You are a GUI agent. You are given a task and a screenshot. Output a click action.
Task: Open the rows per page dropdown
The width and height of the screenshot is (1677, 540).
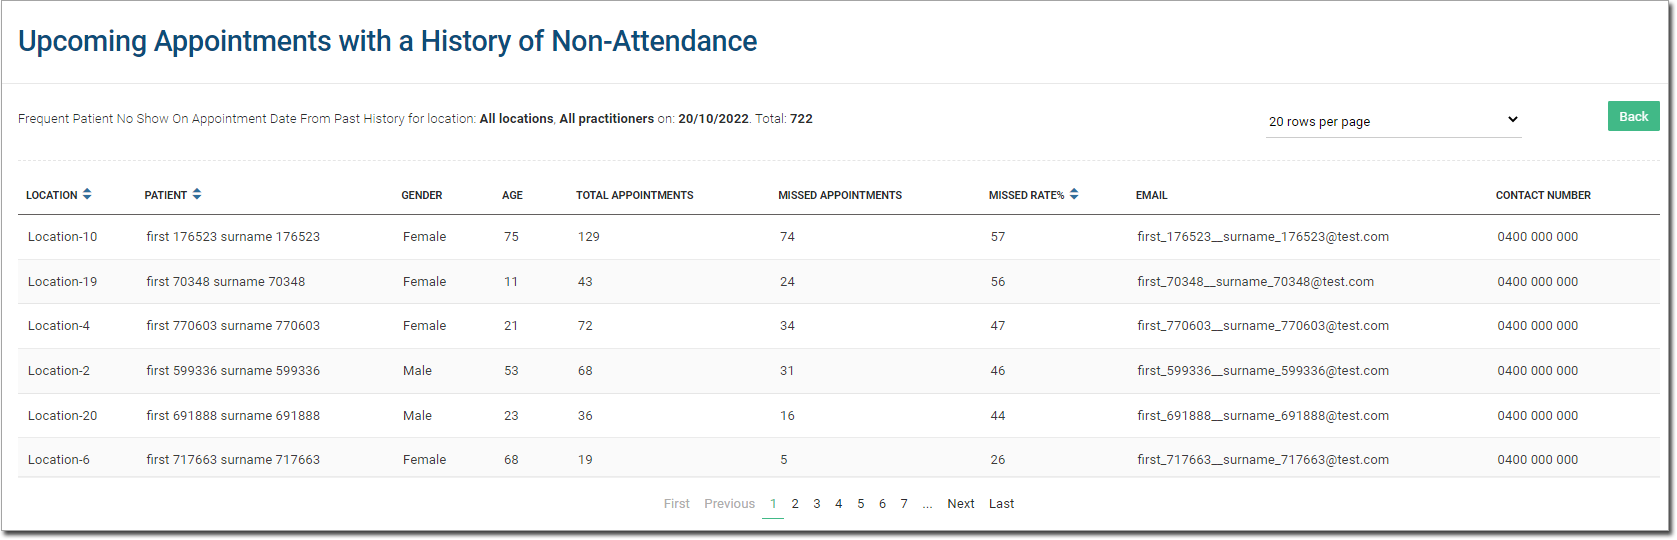coord(1393,121)
